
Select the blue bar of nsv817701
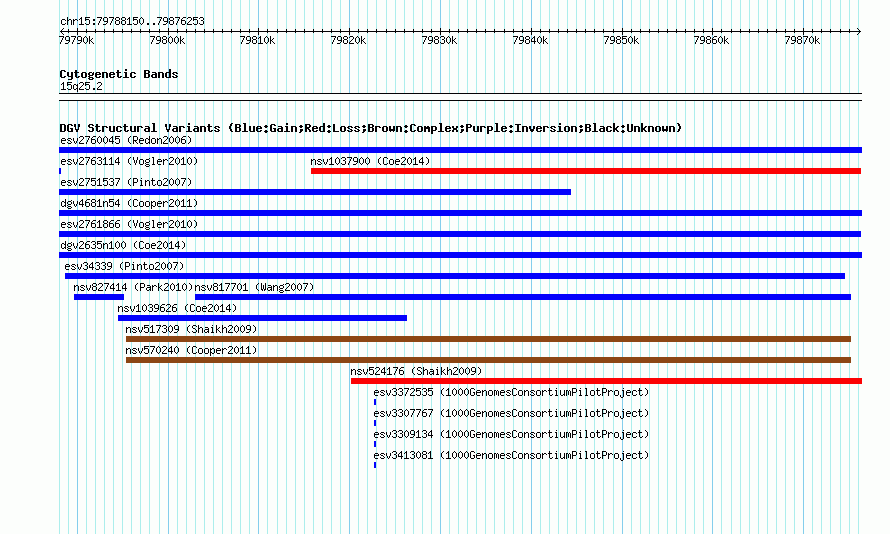pyautogui.click(x=523, y=297)
